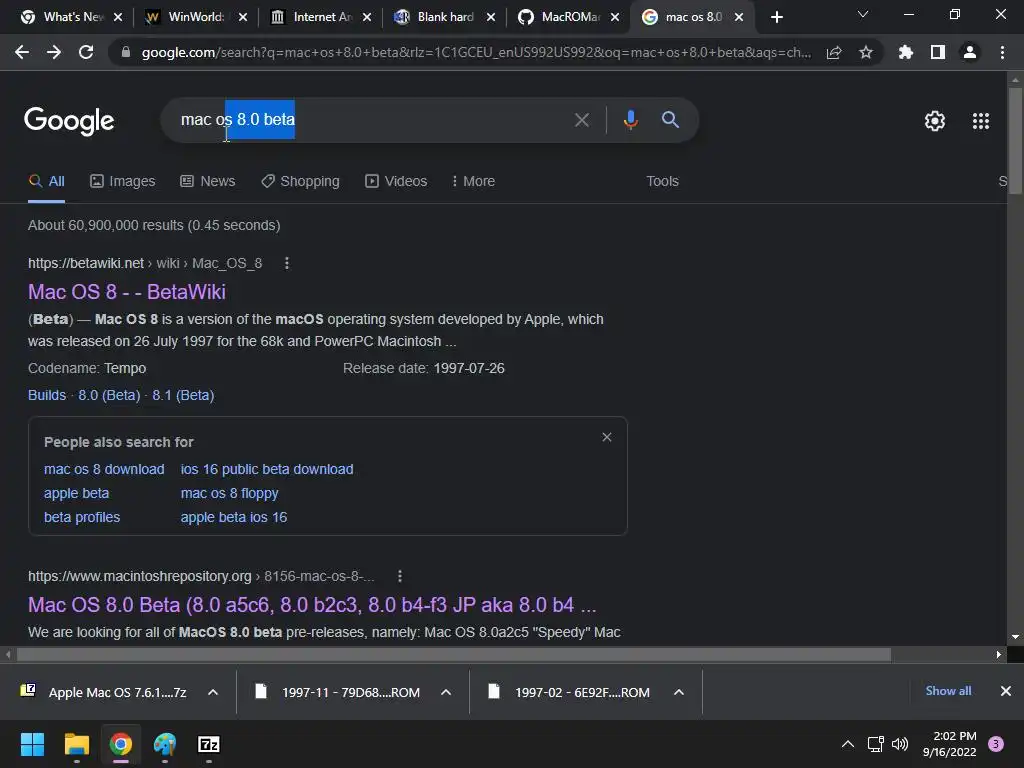Search for beta profiles

(x=82, y=517)
